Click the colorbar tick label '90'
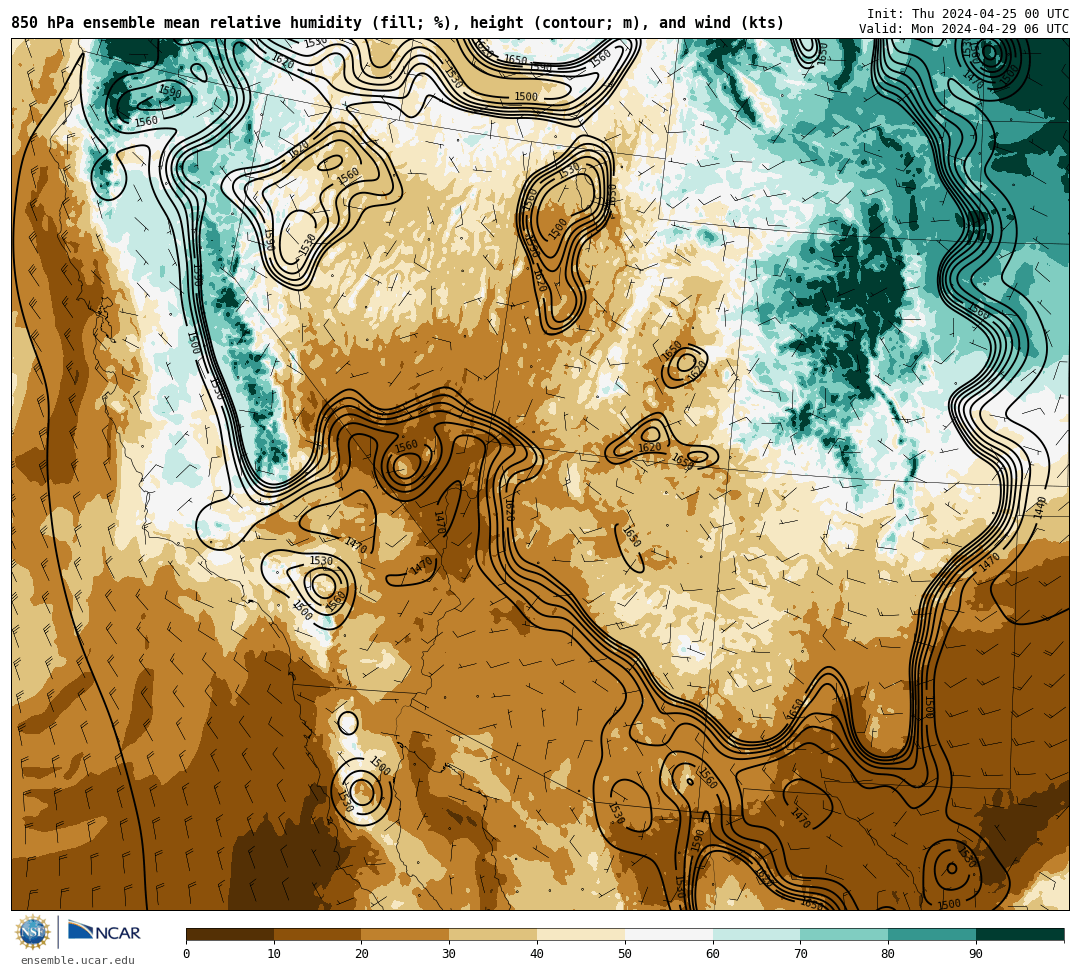1080x973 pixels. coord(976,954)
